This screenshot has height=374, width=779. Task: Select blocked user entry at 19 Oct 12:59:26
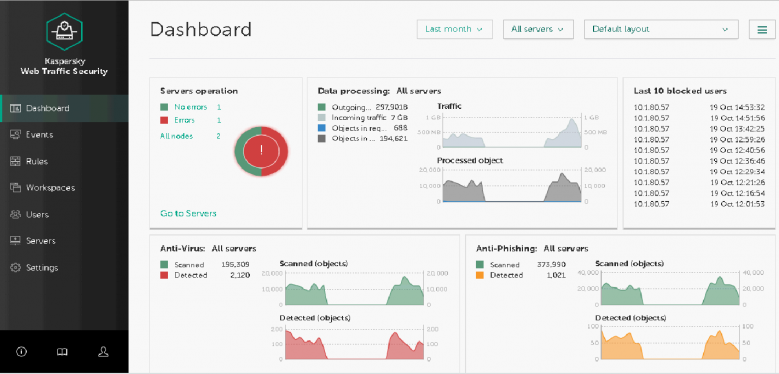click(699, 140)
